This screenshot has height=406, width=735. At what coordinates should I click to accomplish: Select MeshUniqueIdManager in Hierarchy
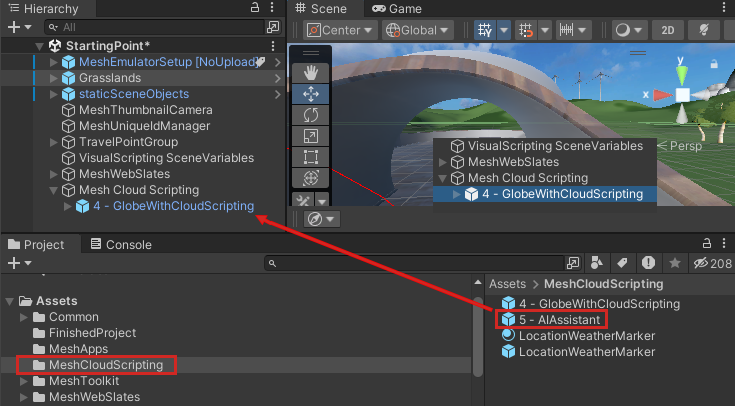144,126
